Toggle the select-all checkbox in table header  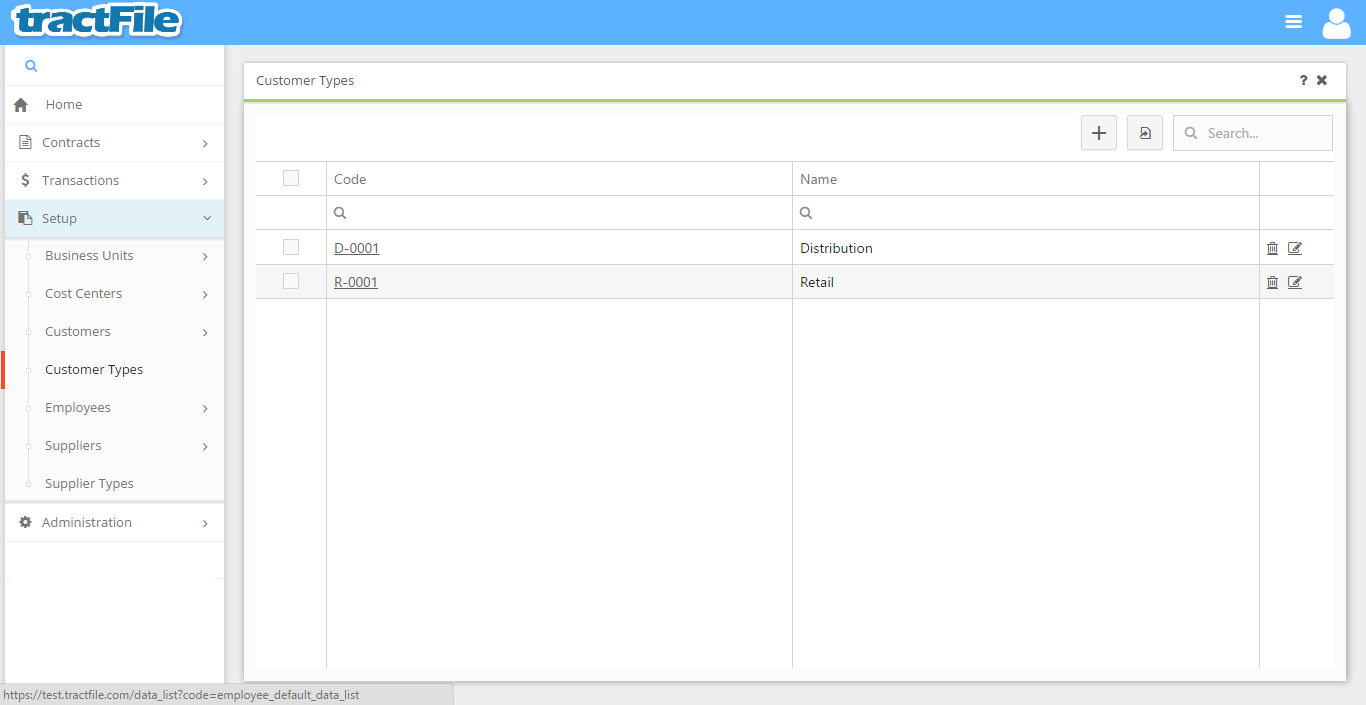click(291, 178)
